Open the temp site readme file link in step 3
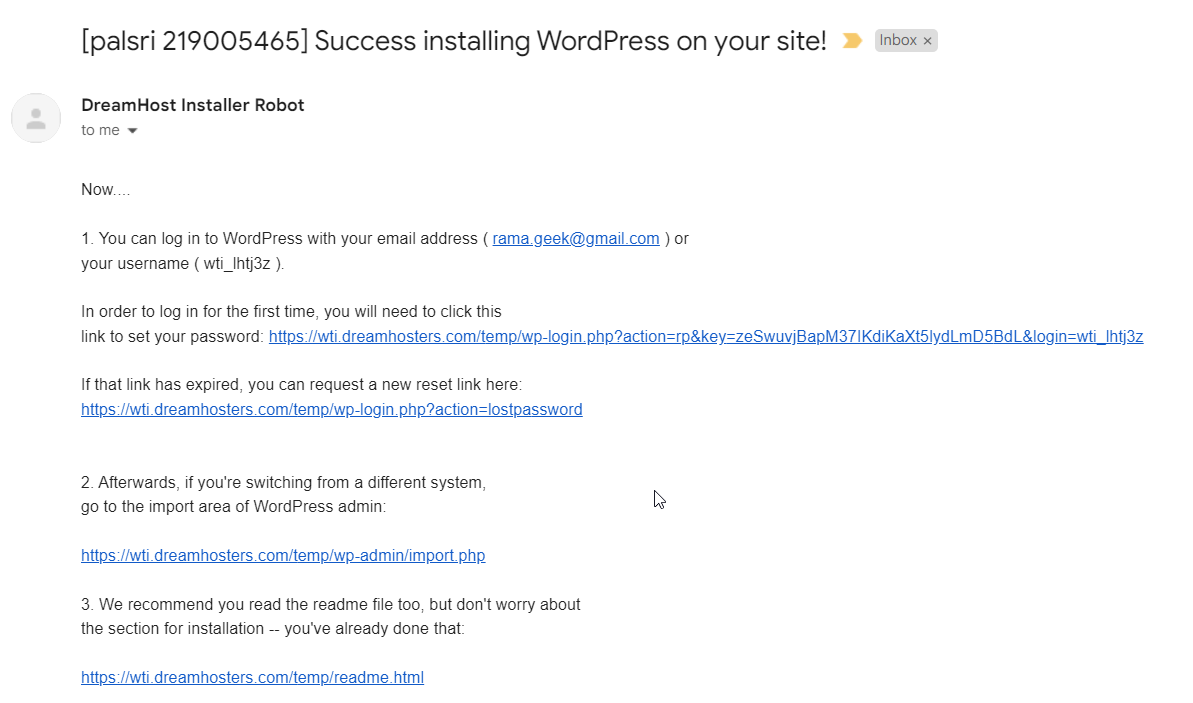 (x=252, y=677)
